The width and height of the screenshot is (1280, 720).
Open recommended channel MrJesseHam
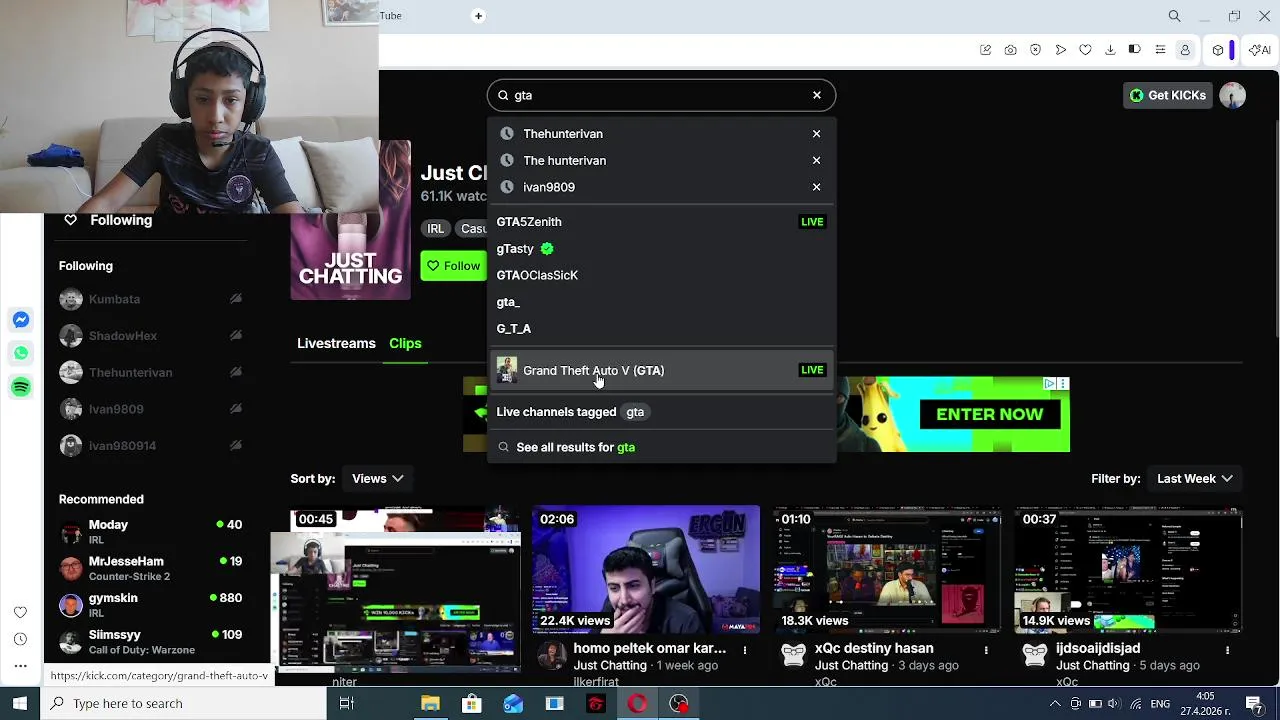(x=150, y=568)
